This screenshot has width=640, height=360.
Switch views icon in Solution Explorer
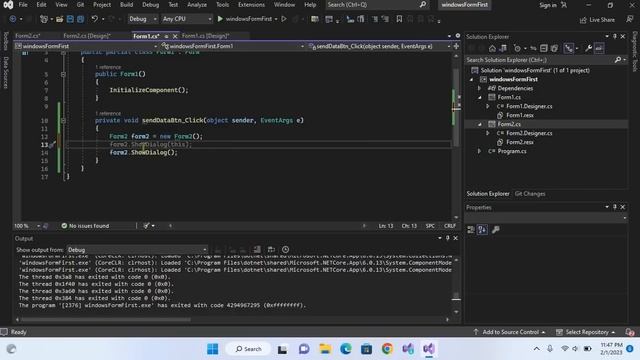point(503,49)
